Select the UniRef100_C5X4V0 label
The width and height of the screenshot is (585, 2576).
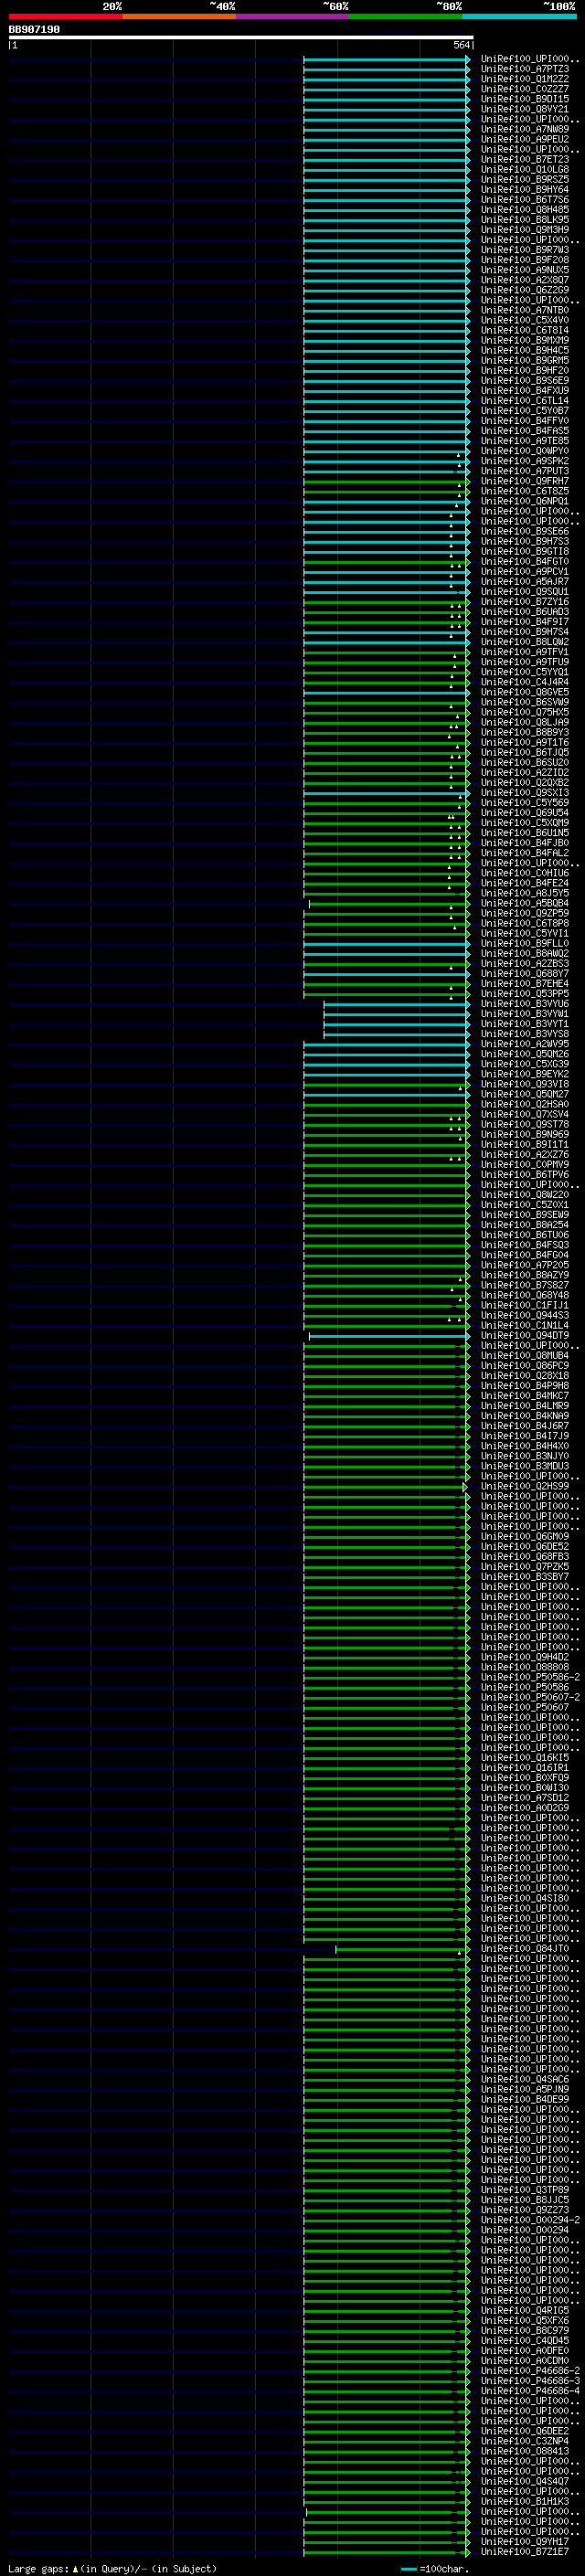525,320
